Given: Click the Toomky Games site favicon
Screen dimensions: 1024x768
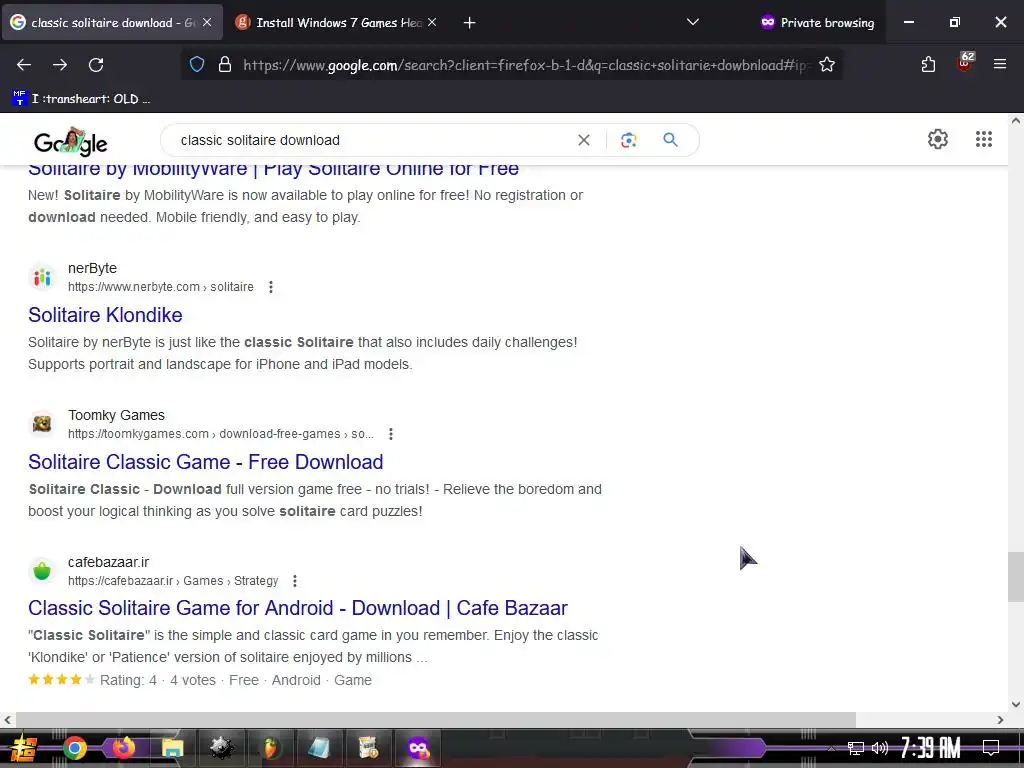Looking at the screenshot, I should pyautogui.click(x=42, y=424).
